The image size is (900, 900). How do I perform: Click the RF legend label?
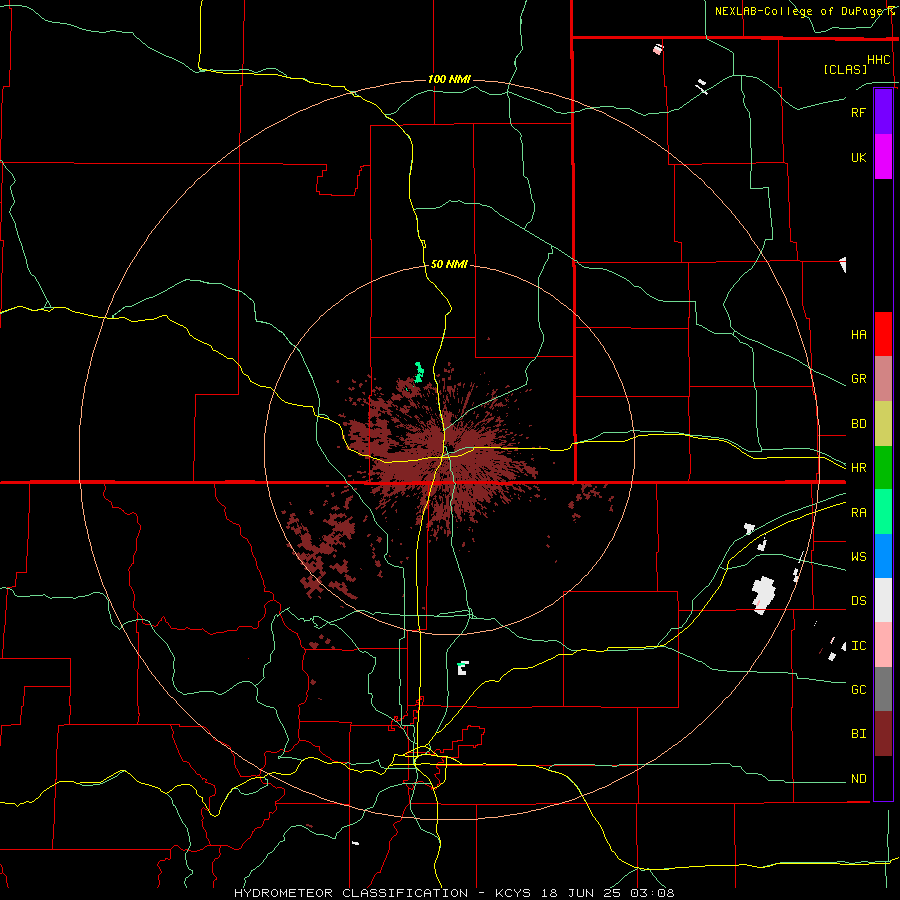tap(858, 112)
